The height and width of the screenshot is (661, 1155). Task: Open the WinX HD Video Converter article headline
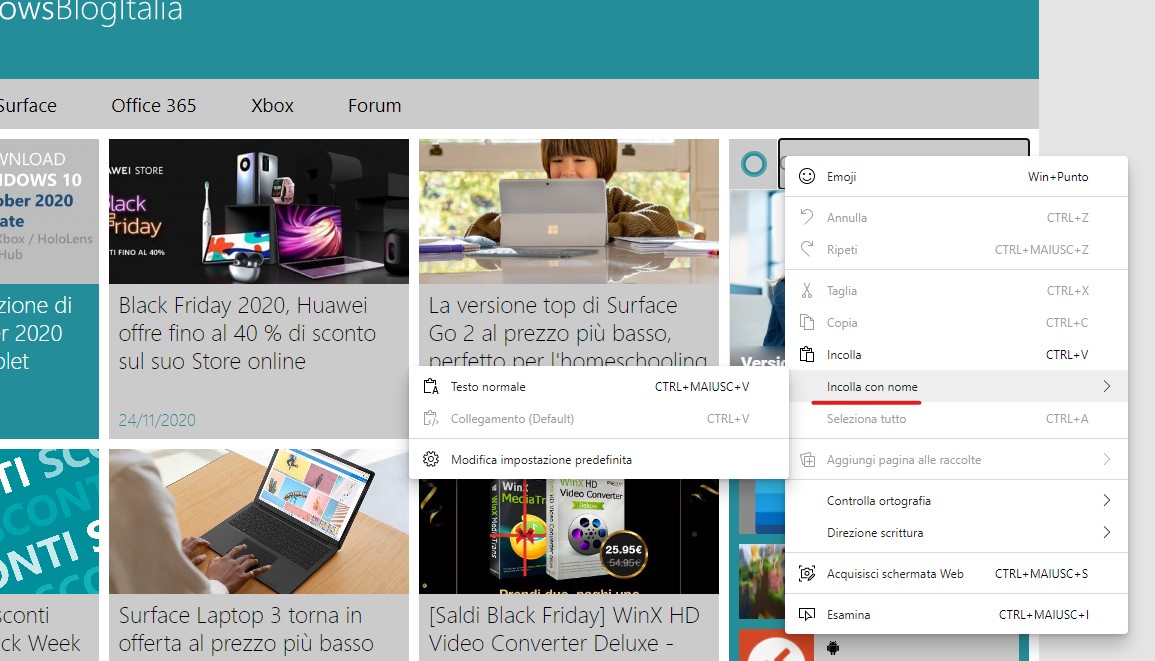pos(564,629)
